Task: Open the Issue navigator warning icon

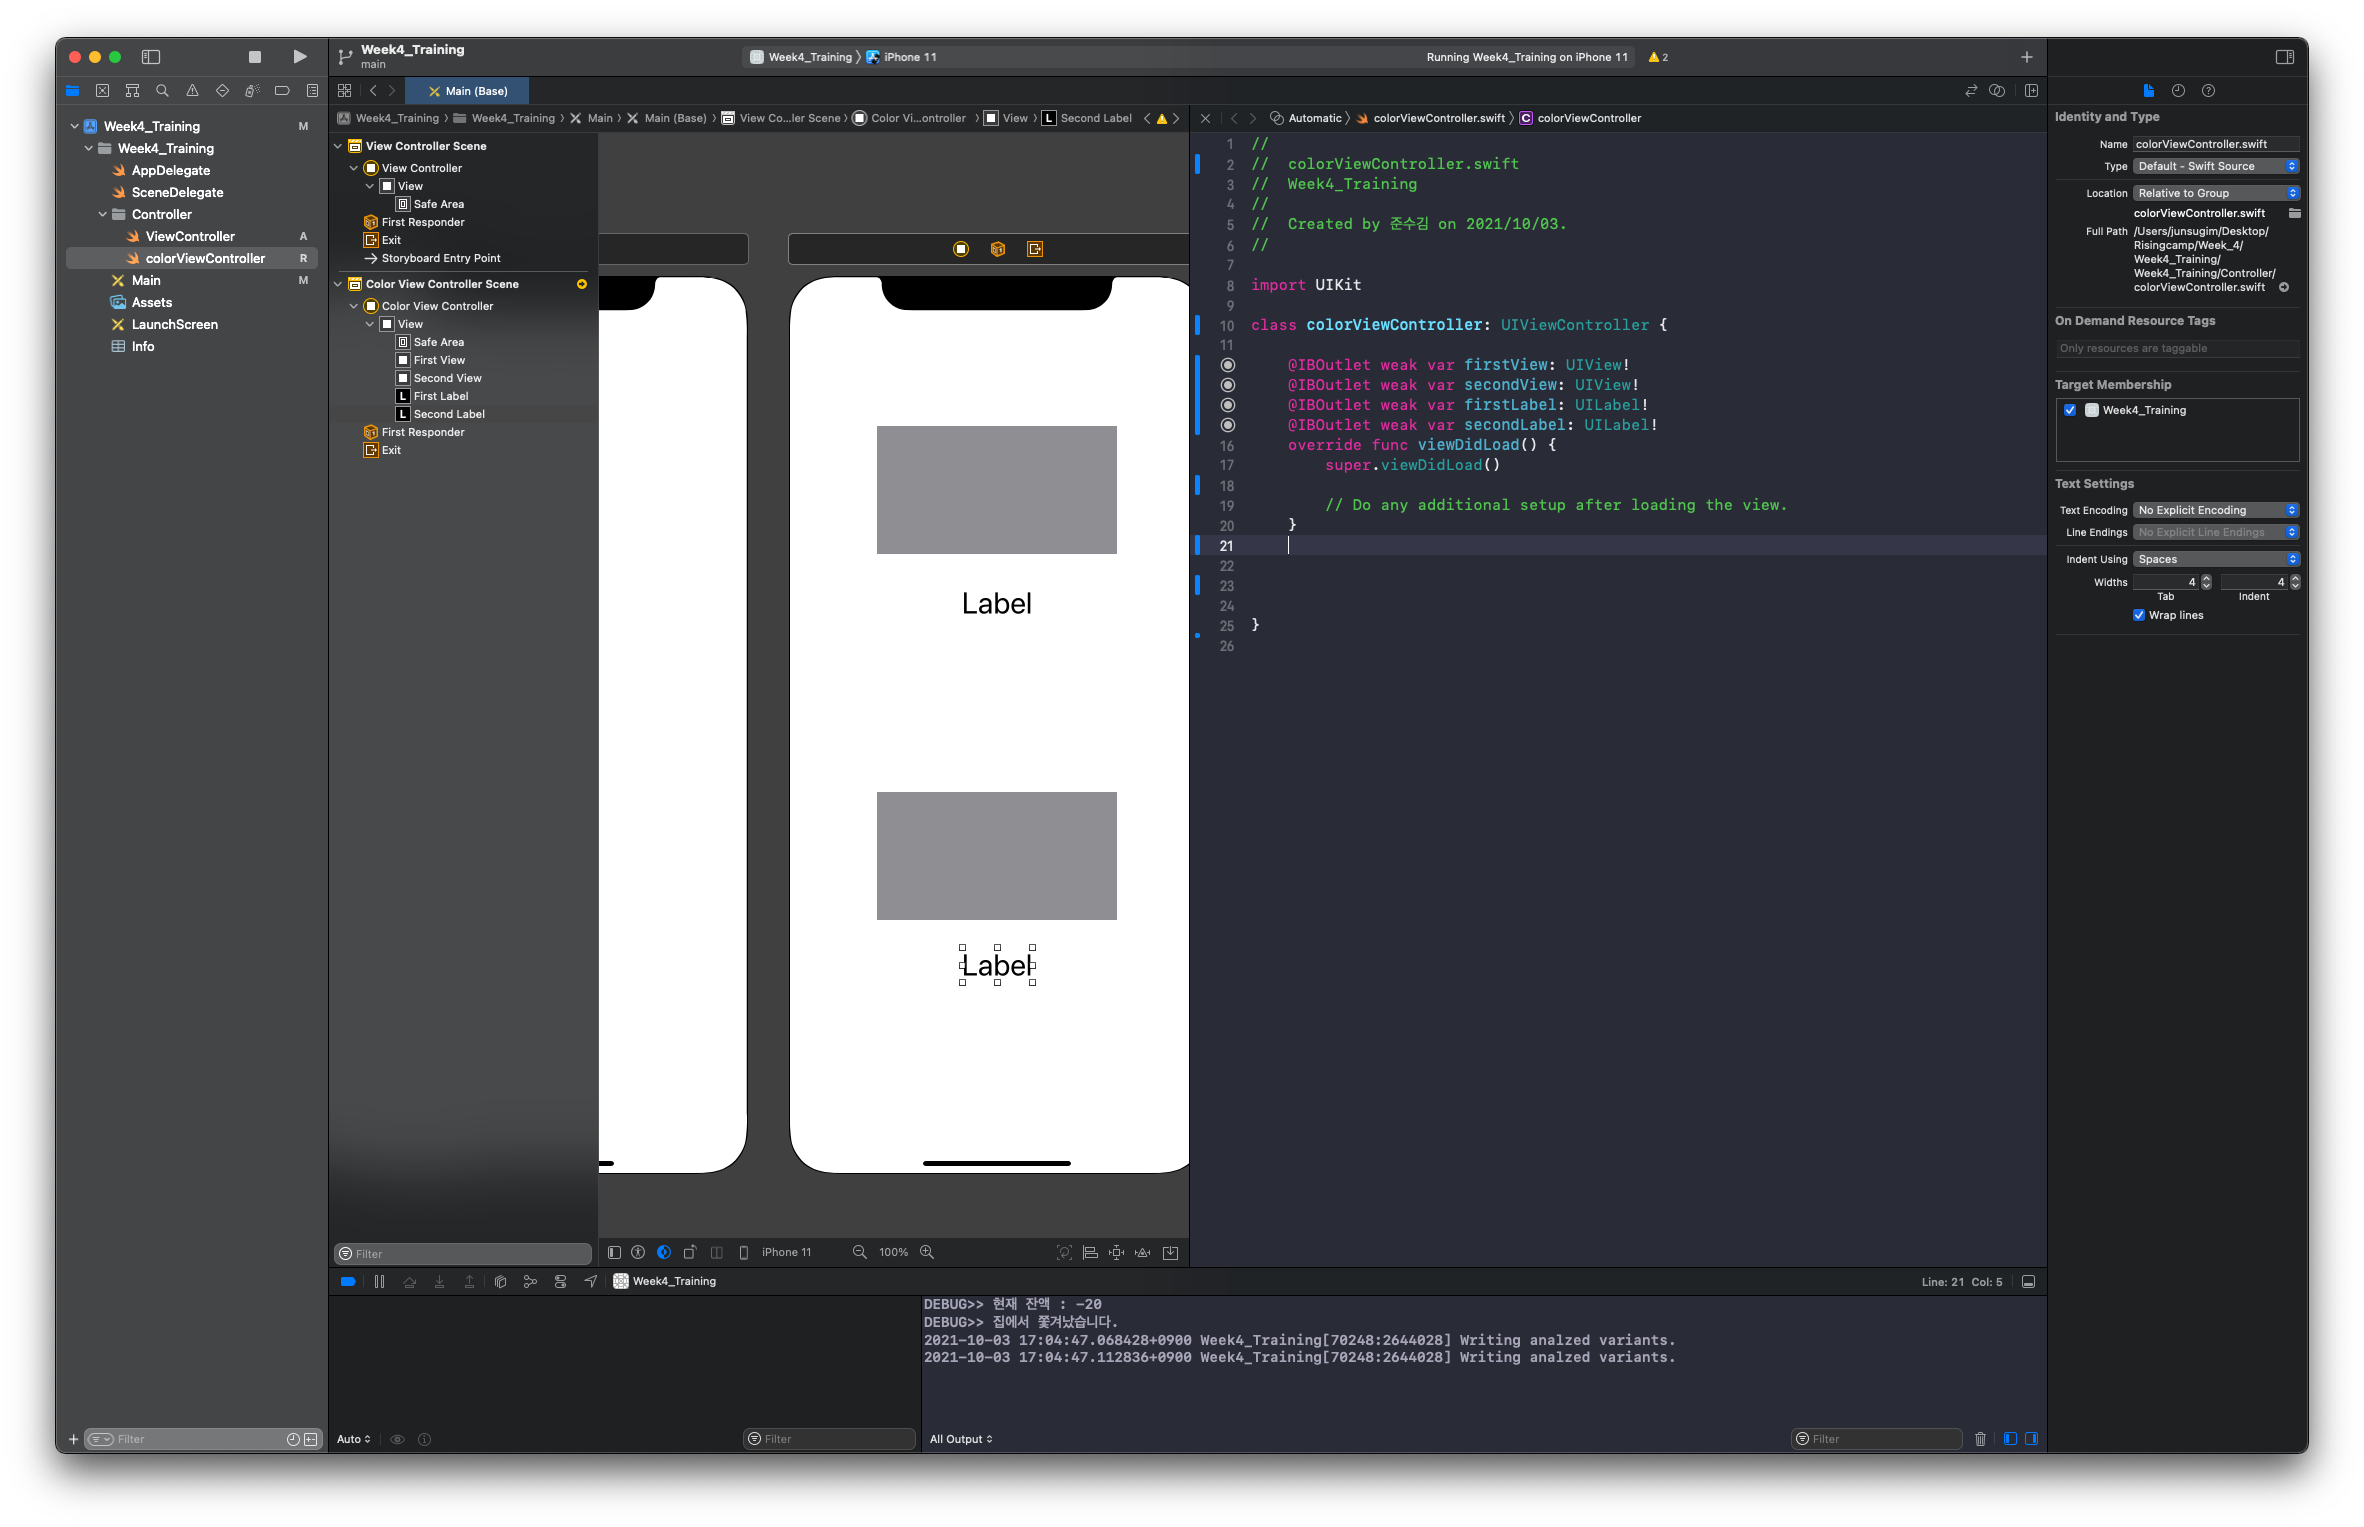Action: pyautogui.click(x=192, y=91)
